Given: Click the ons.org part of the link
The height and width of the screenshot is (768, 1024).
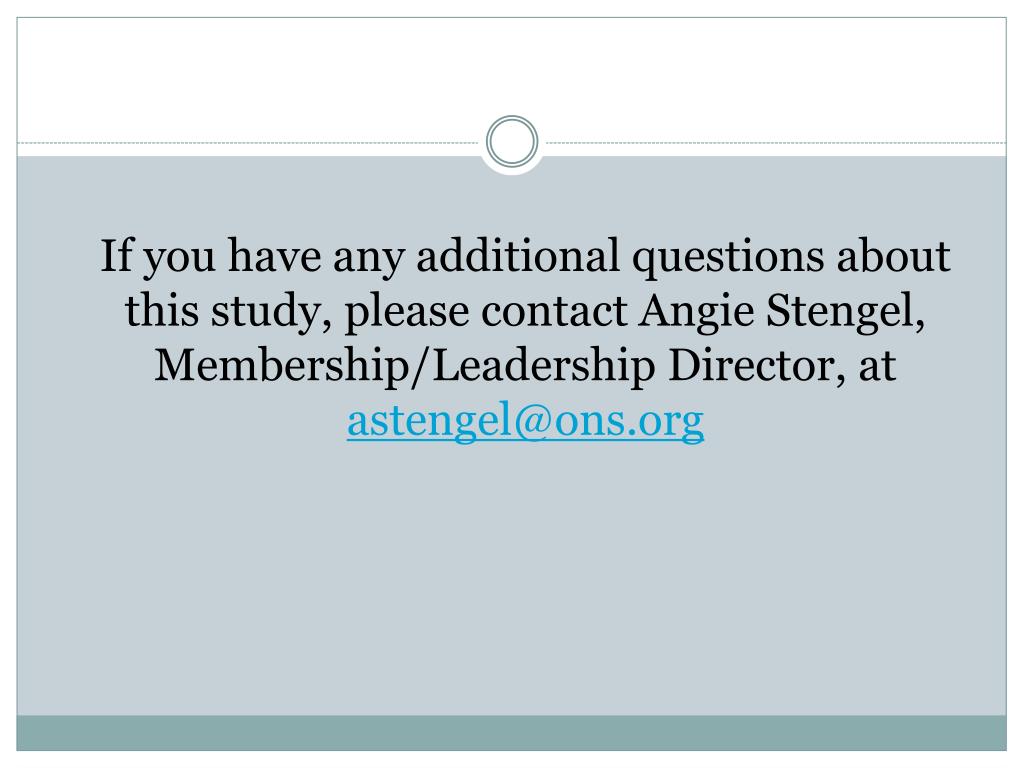Looking at the screenshot, I should pos(629,422).
